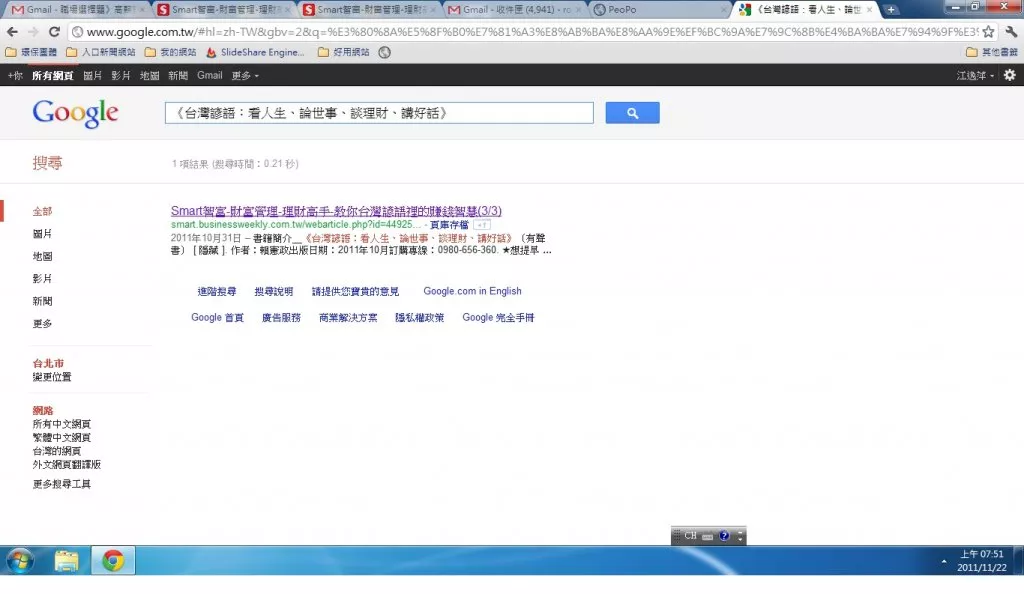Click the 廣告服務 link
Image resolution: width=1024 pixels, height=594 pixels.
pos(281,318)
